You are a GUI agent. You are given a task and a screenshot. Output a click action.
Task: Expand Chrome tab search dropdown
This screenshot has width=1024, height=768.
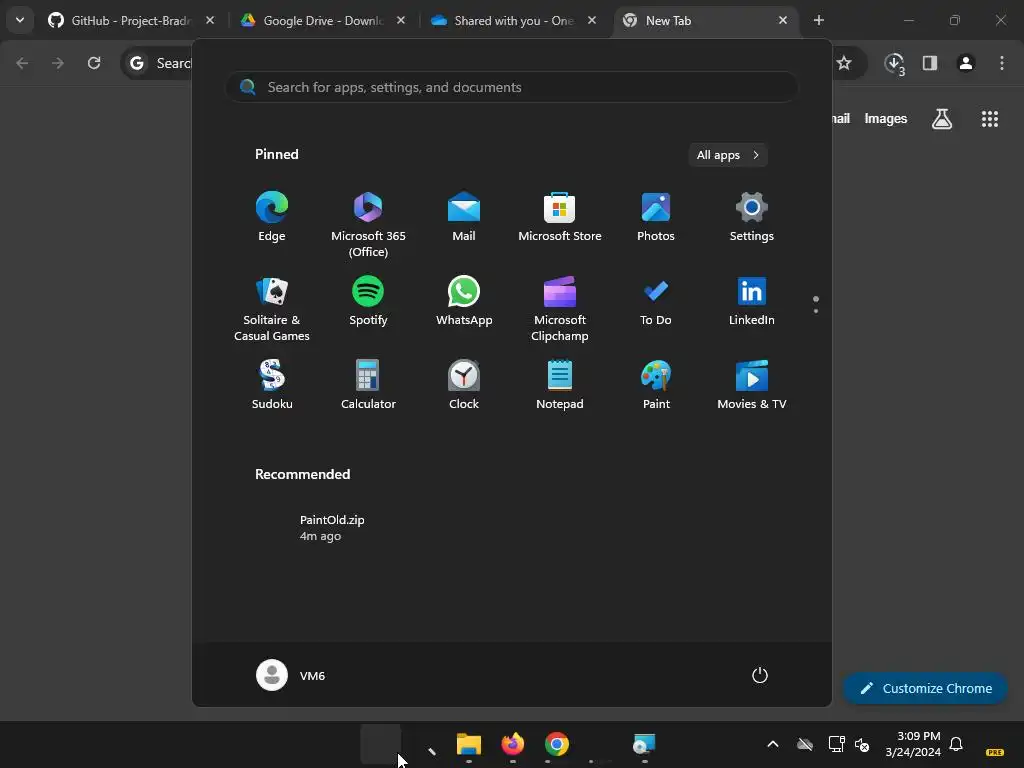point(20,20)
